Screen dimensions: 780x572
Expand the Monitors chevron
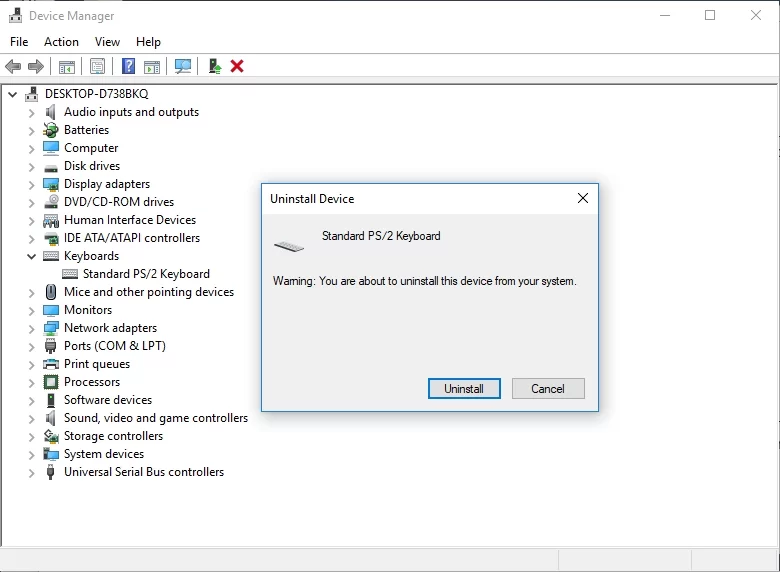tap(31, 311)
